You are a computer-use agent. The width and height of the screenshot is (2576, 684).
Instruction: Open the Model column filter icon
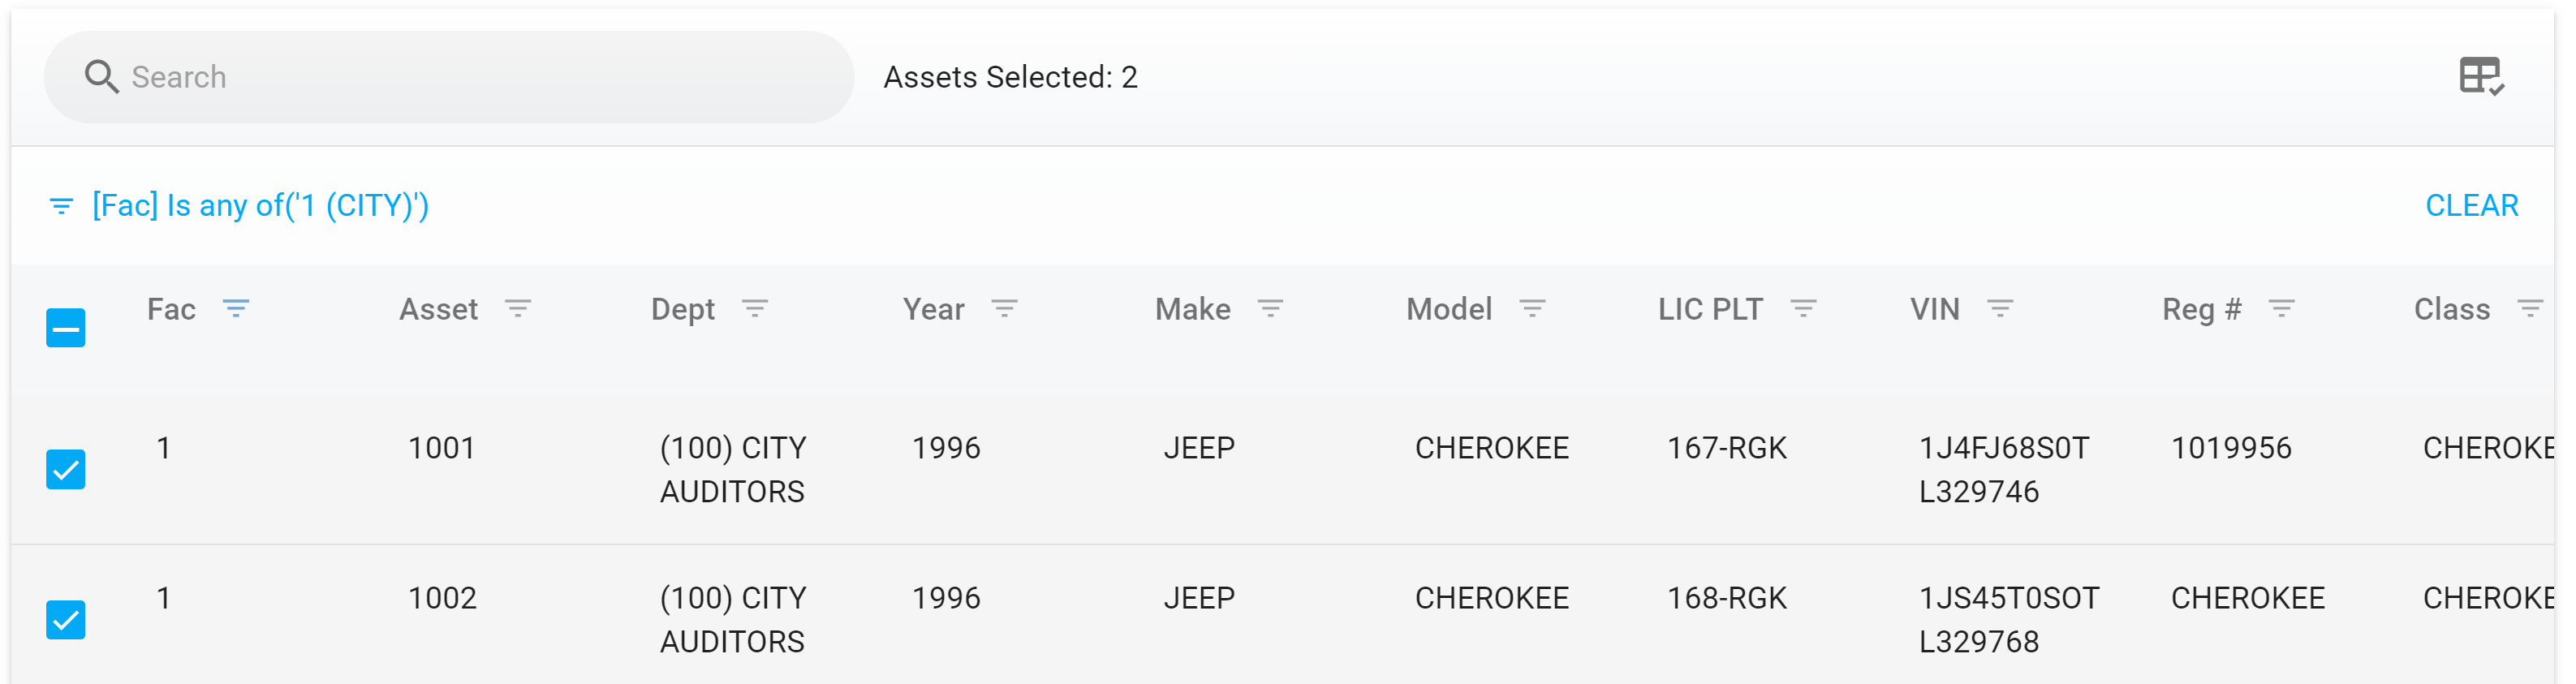(x=1533, y=309)
